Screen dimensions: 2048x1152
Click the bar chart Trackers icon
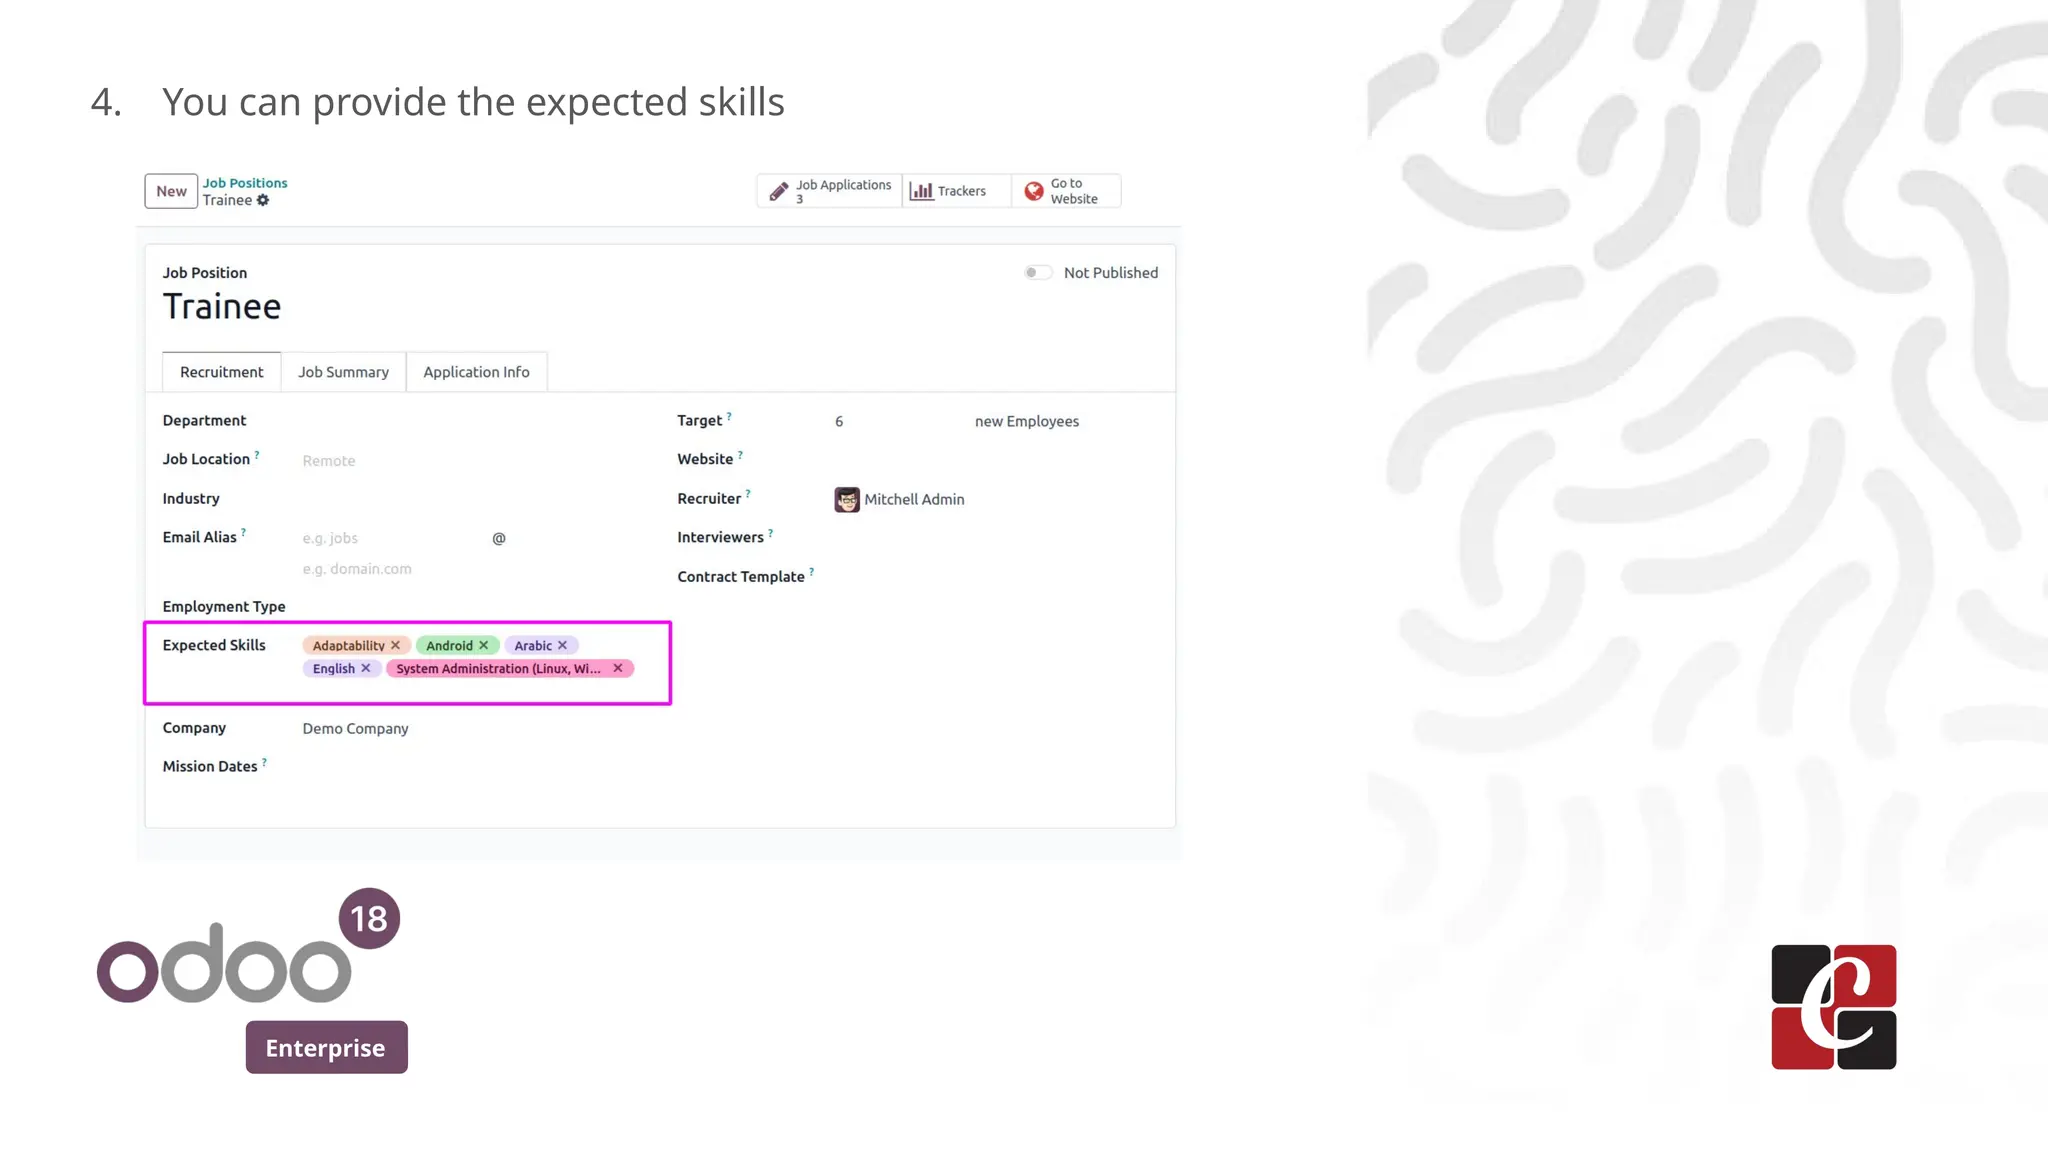[x=921, y=191]
